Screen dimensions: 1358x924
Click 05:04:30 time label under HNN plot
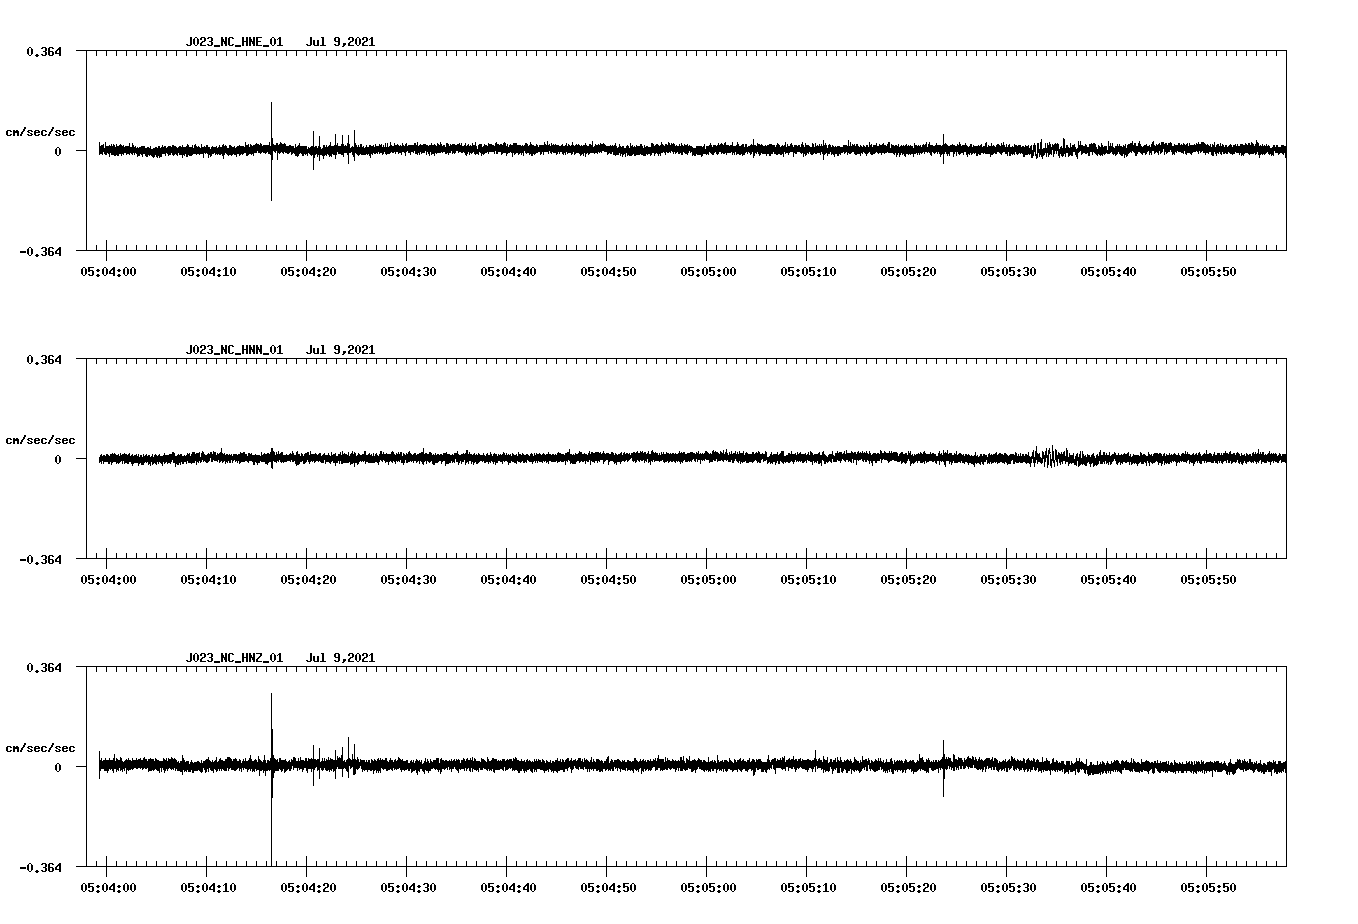pos(407,580)
